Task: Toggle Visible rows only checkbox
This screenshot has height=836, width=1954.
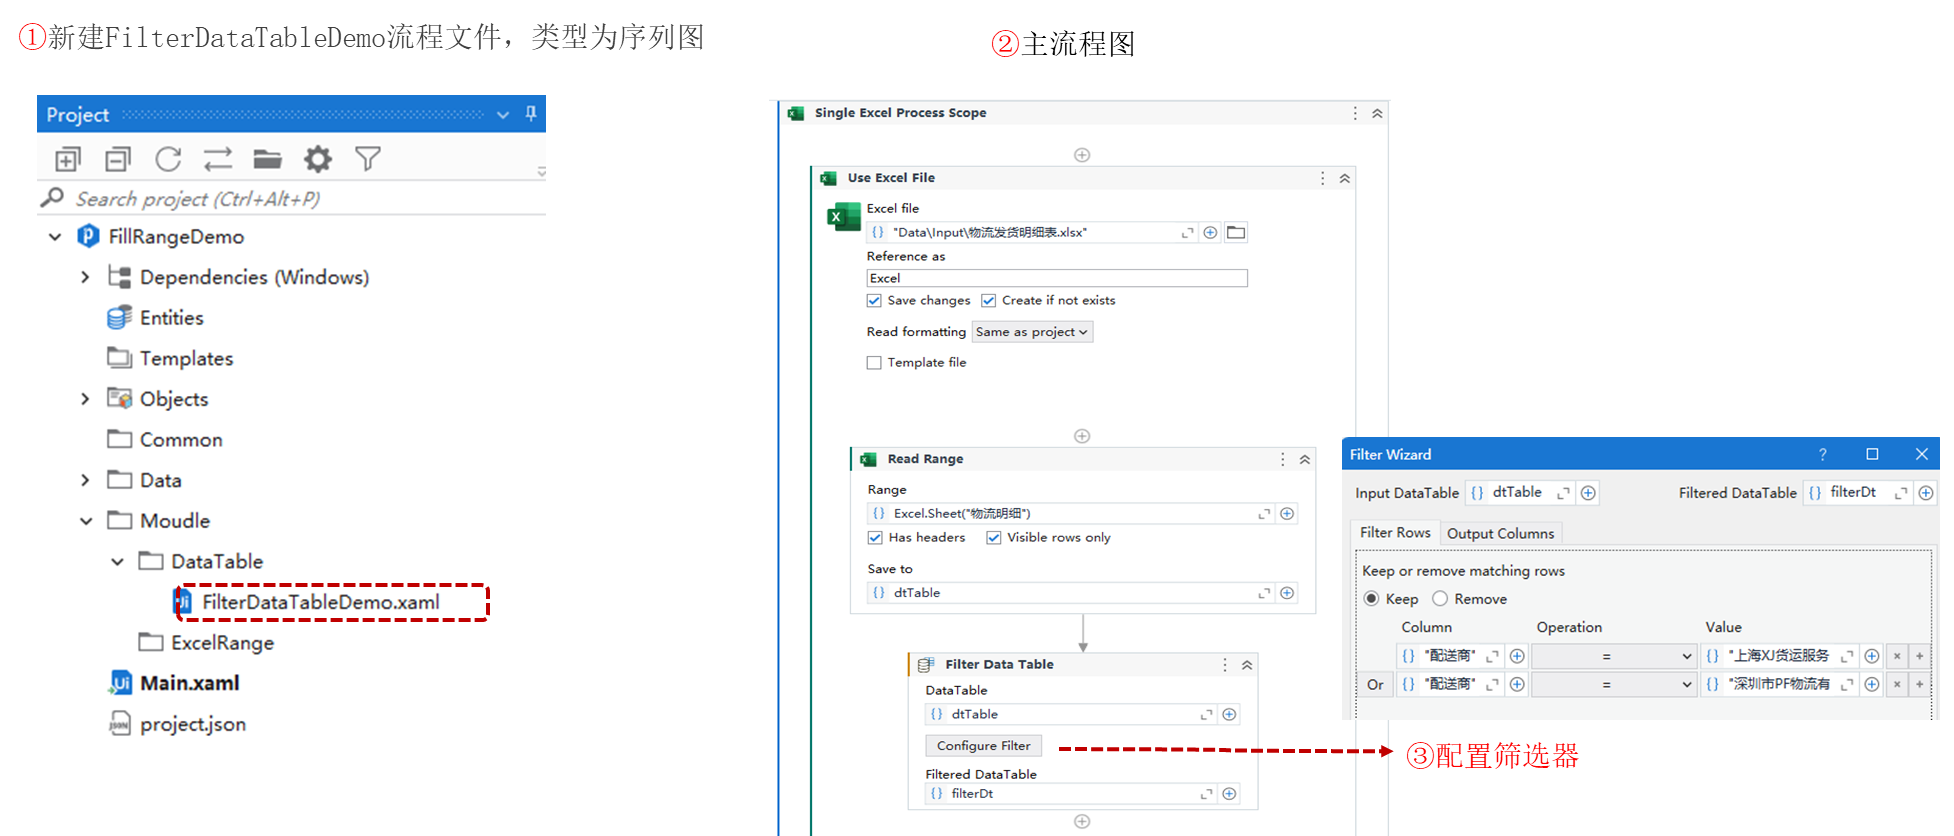Action: click(993, 537)
